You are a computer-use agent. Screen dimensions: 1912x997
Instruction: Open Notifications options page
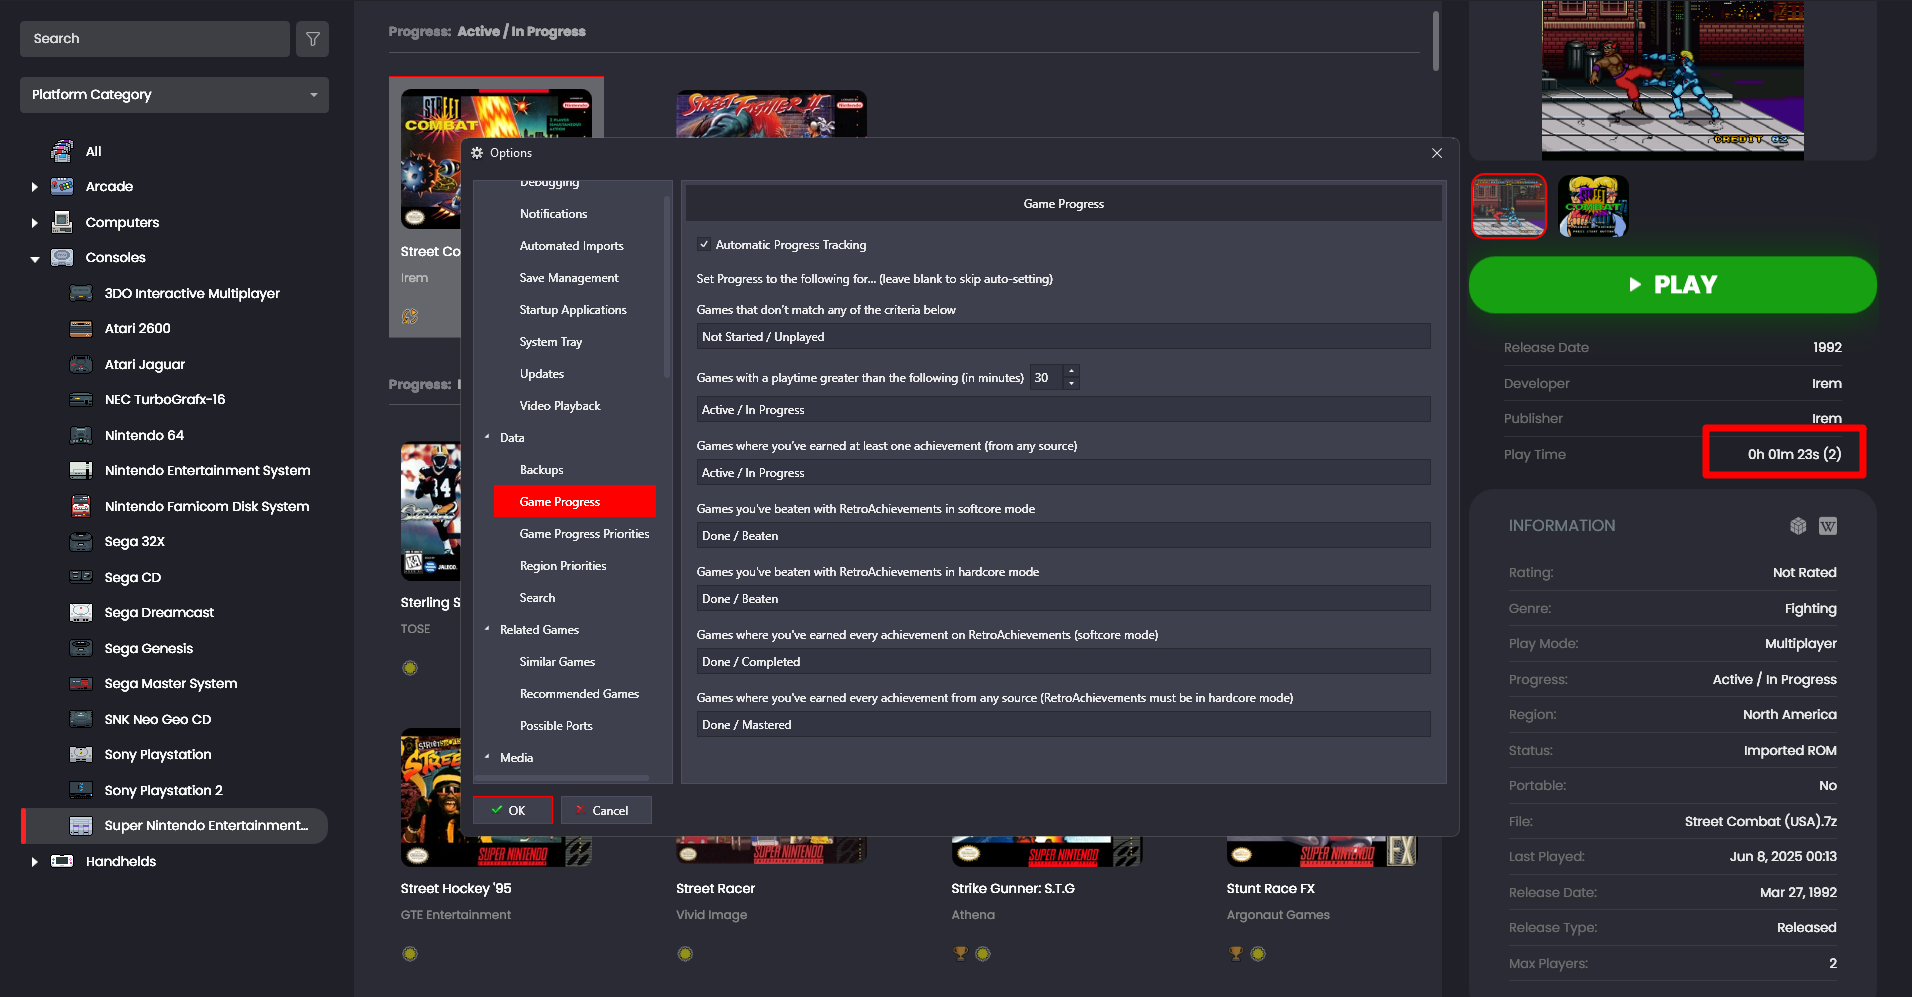[553, 214]
